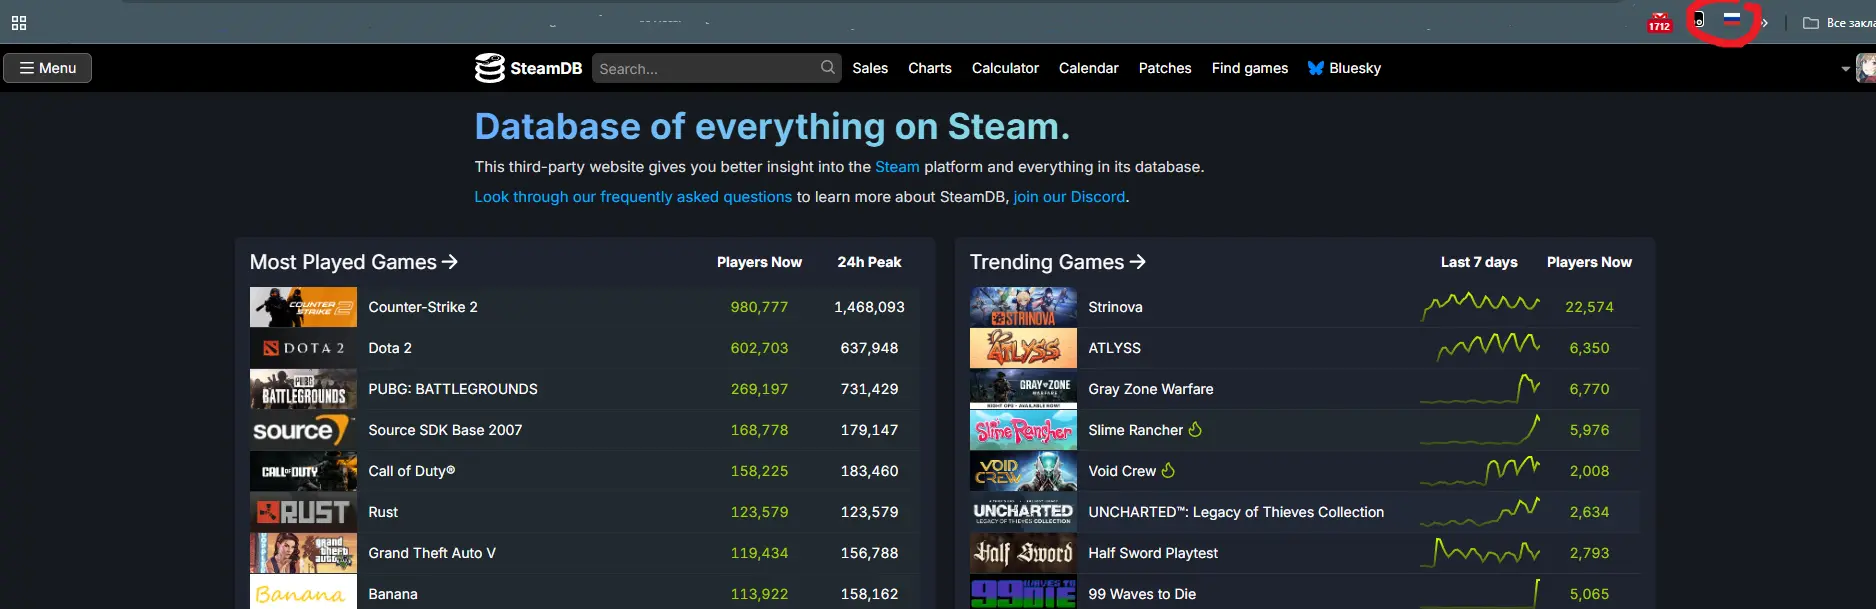The height and width of the screenshot is (609, 1876).
Task: Open Gray Zone Warfare thumbnail
Action: 1023,389
